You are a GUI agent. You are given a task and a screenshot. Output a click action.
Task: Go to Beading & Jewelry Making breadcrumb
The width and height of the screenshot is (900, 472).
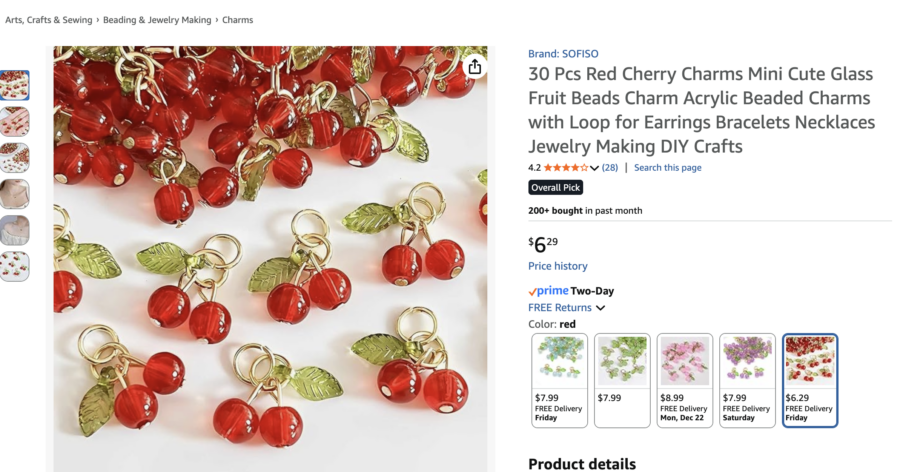[x=157, y=20]
